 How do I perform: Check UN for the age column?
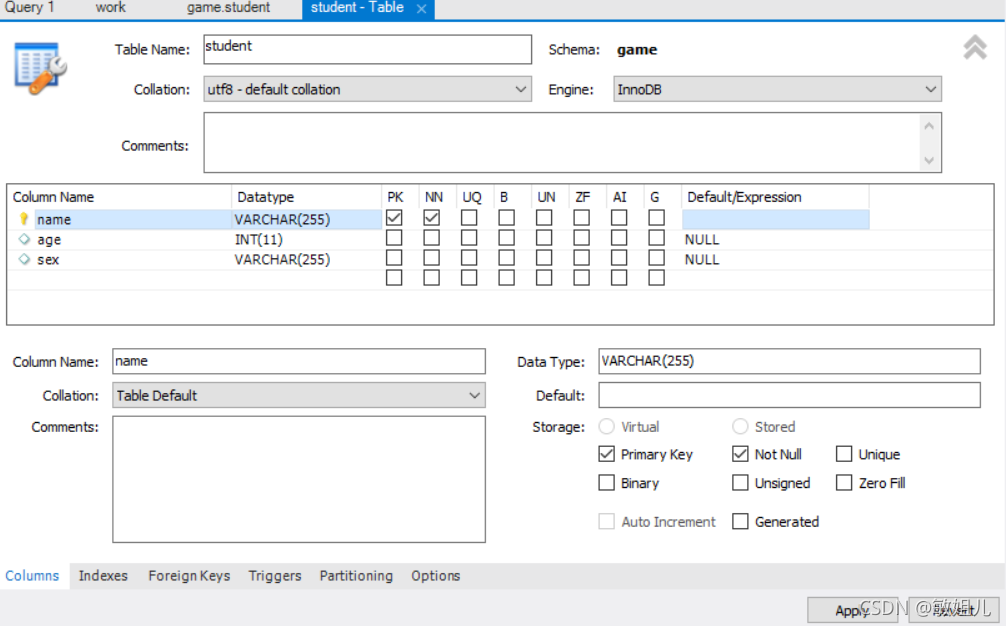[x=544, y=238]
